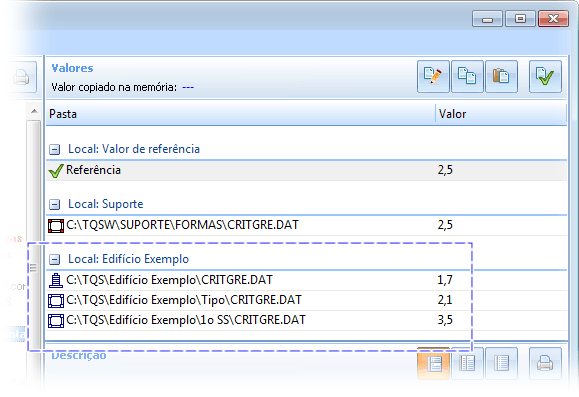Select third description layout view icon

pos(501,363)
